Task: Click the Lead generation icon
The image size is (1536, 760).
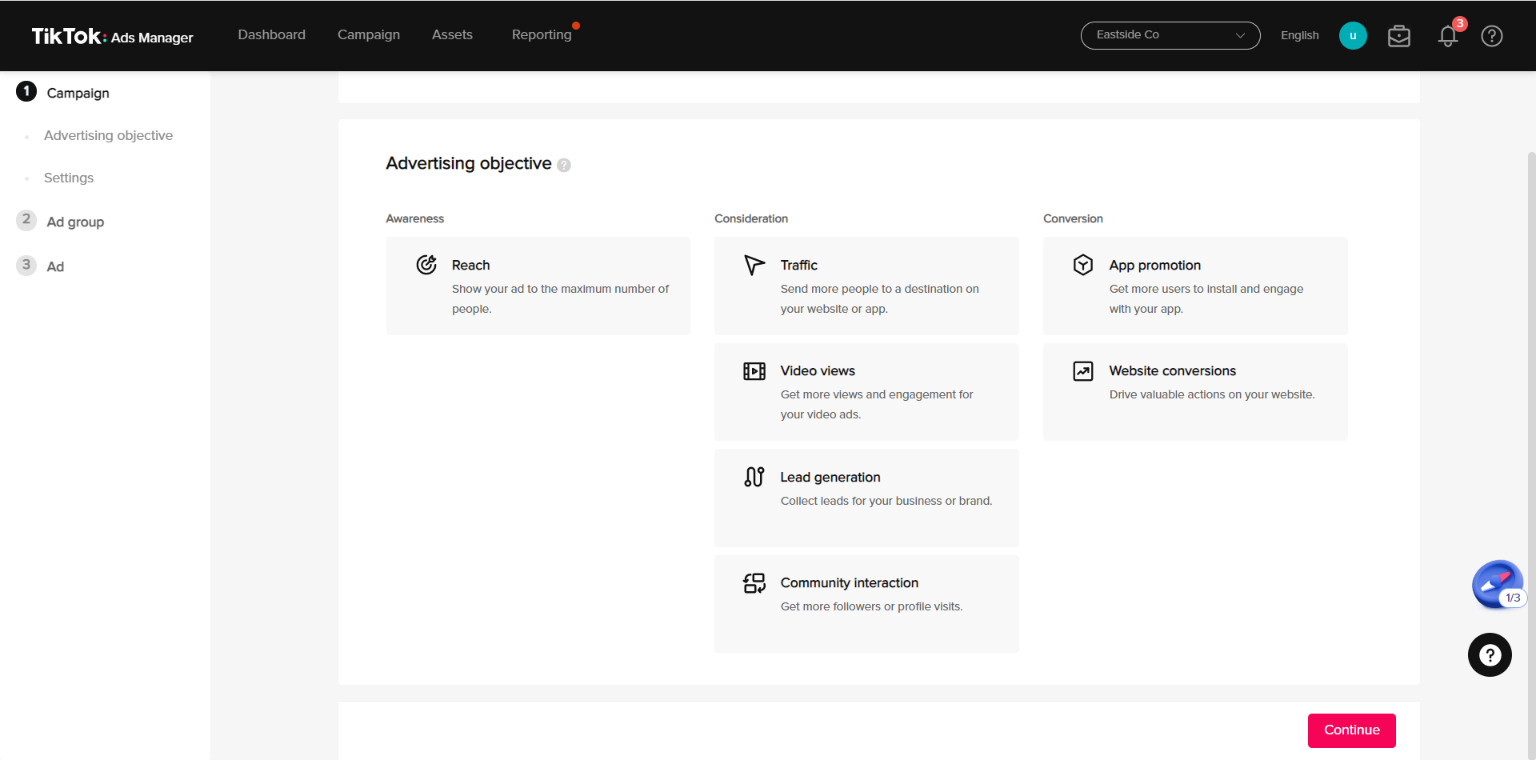Action: [x=754, y=477]
